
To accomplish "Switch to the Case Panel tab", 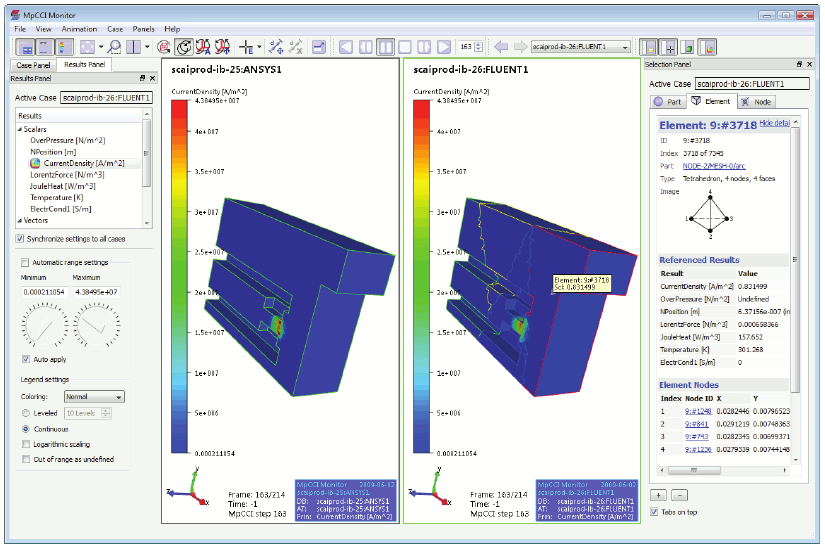I will coord(33,65).
